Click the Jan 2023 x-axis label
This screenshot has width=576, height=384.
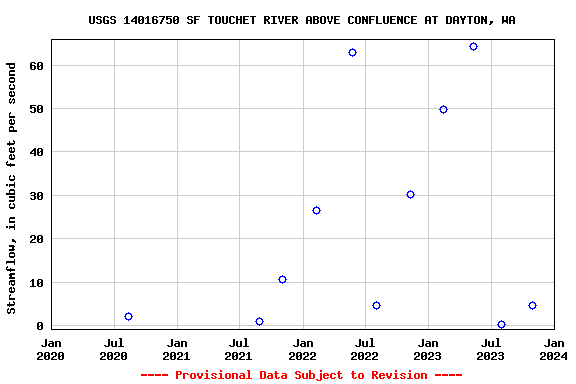coord(428,349)
